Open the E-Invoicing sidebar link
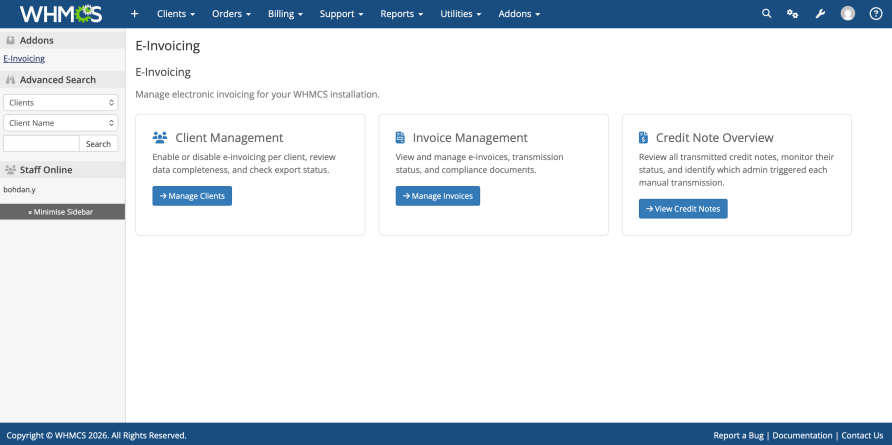Viewport: 892px width, 445px height. (24, 58)
